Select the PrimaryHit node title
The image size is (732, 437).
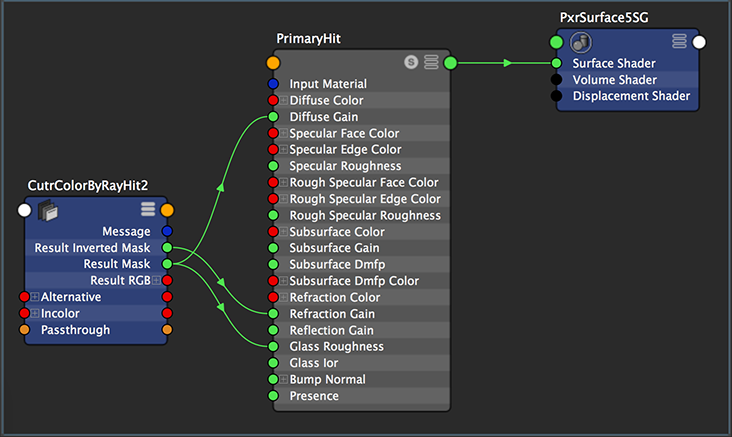[x=309, y=39]
